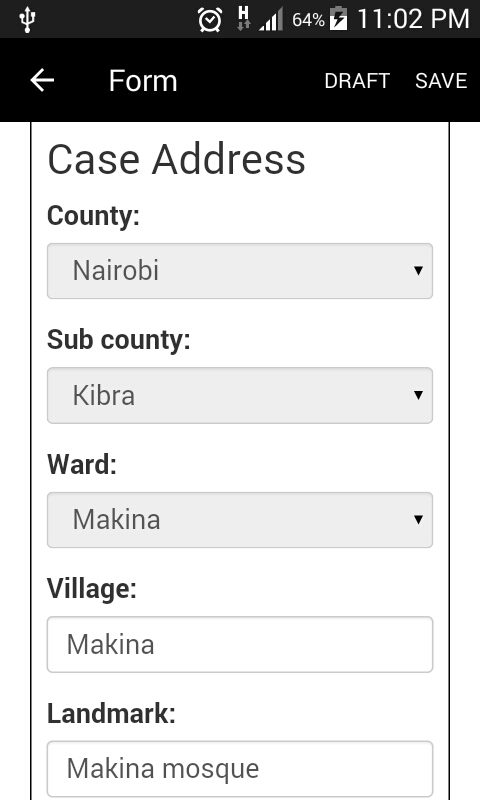Open the County dropdown showing Nairobi
Image resolution: width=480 pixels, height=800 pixels.
point(240,271)
